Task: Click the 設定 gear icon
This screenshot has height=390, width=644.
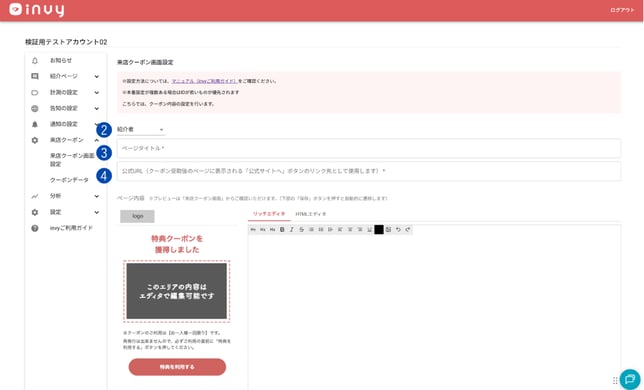Action: tap(35, 212)
